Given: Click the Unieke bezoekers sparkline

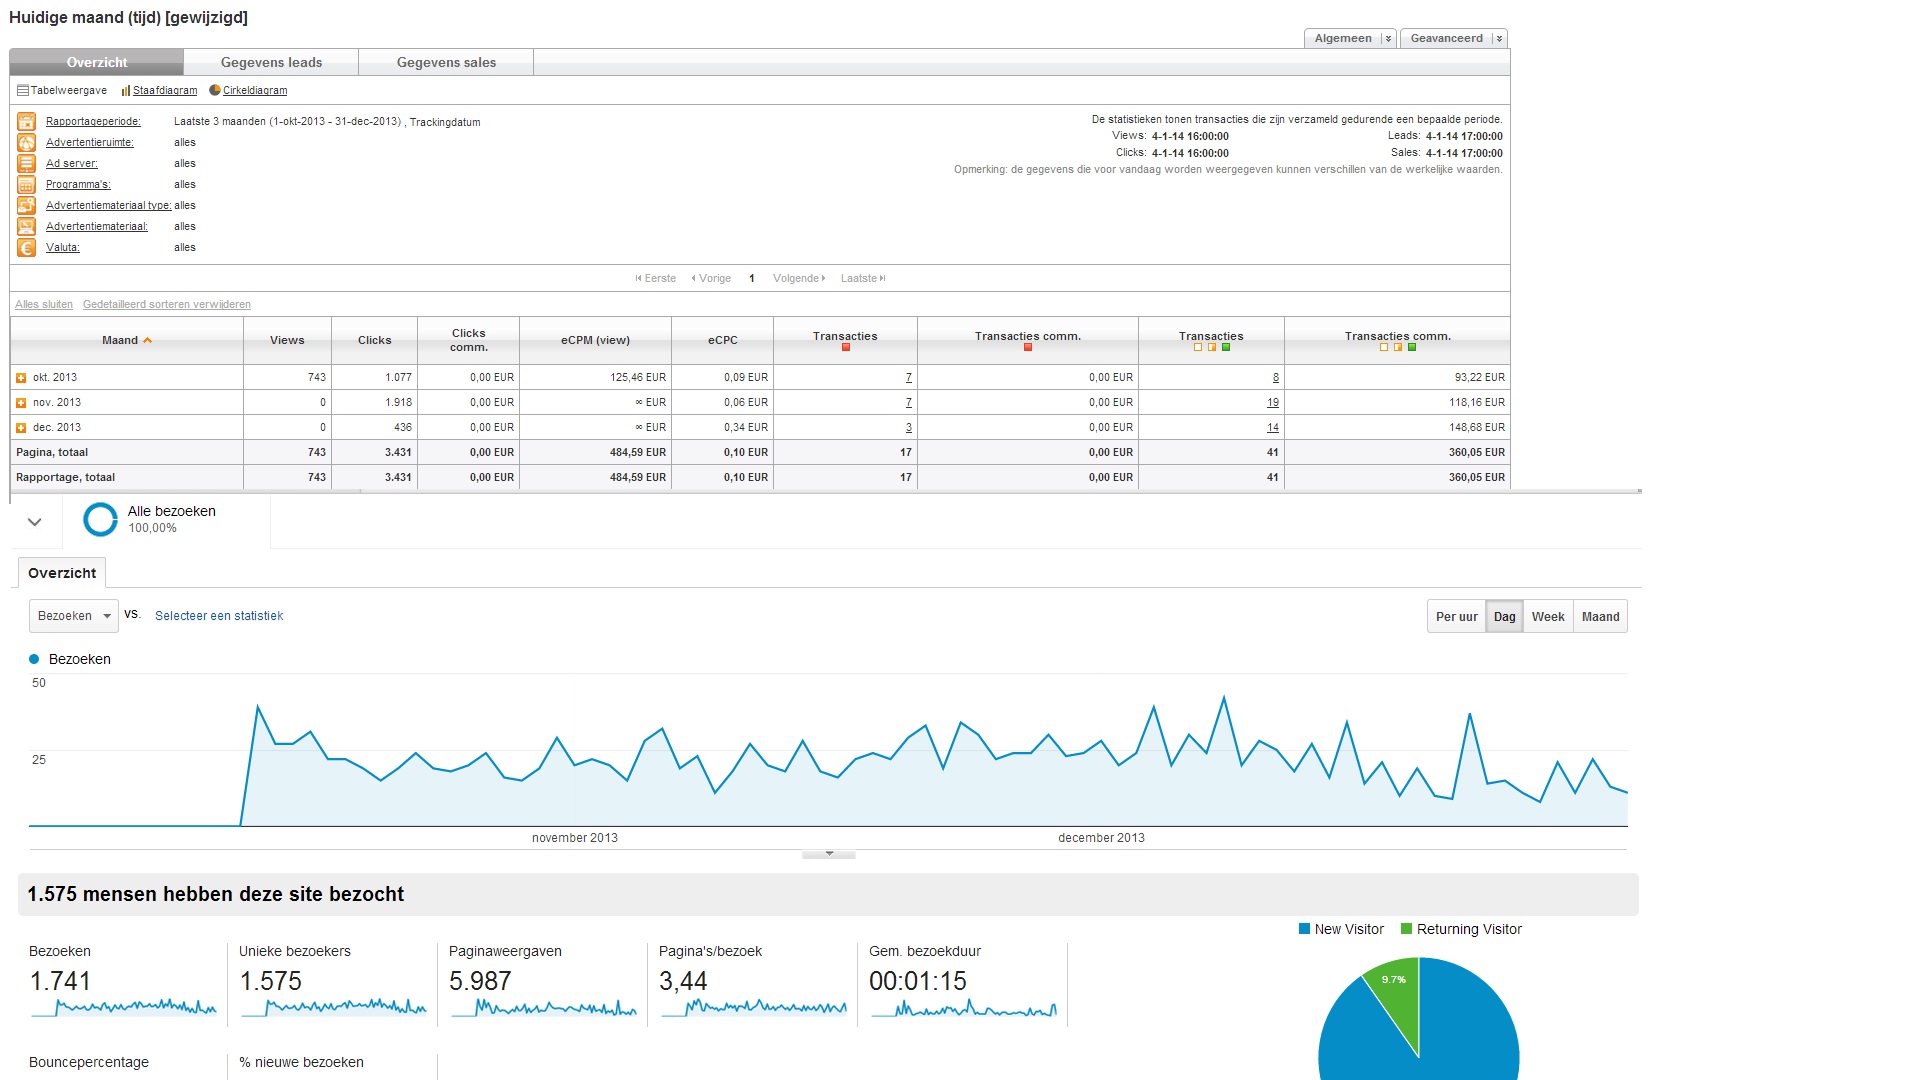Looking at the screenshot, I should coord(334,1007).
